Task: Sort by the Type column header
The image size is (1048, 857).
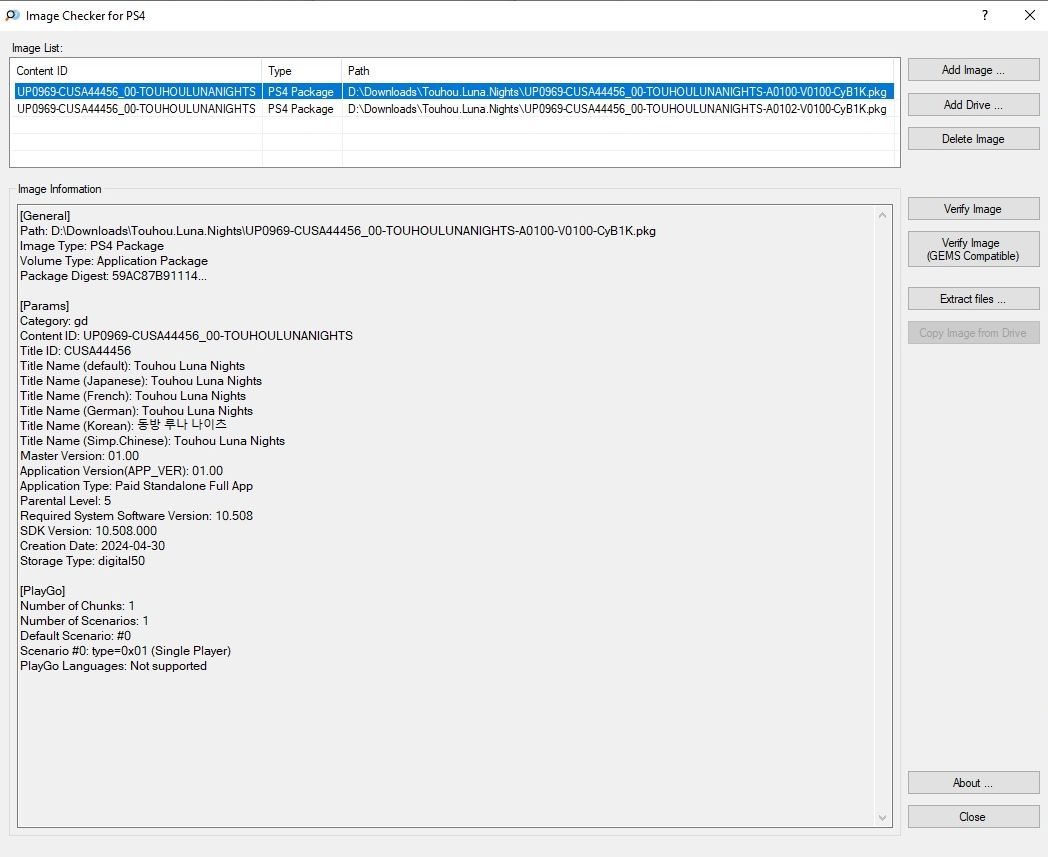Action: [x=302, y=71]
